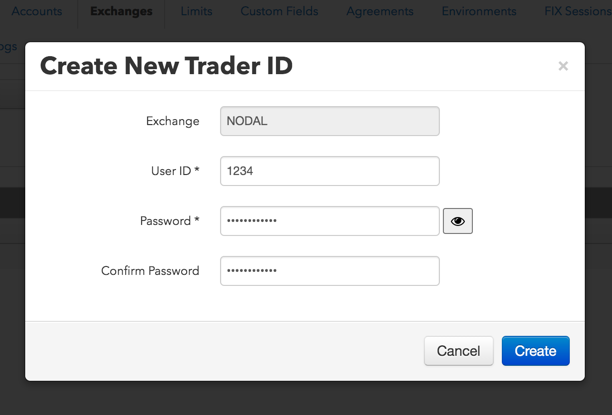Click the Confirm Password label
Screen dimensions: 612x415
(150, 271)
